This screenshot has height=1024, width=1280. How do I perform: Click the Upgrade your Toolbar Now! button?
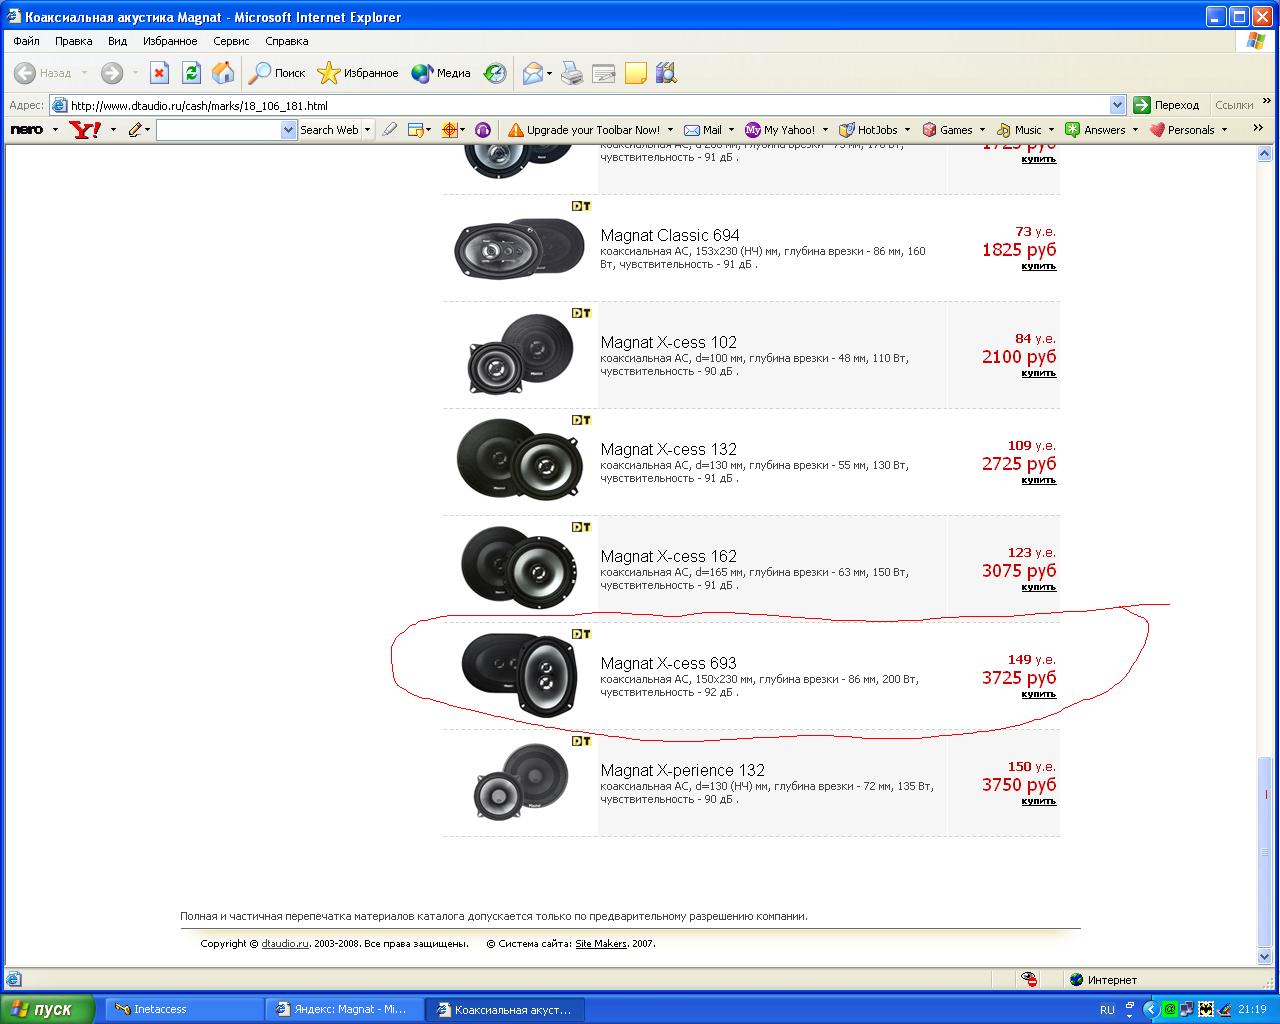[584, 130]
